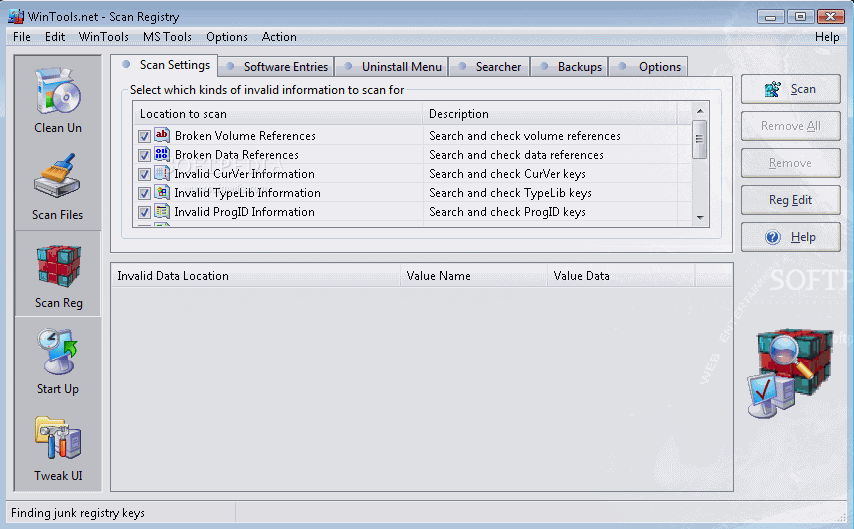Screen dimensions: 854x529
Task: Uncheck Invalid ProgID Information checkbox
Action: [144, 212]
